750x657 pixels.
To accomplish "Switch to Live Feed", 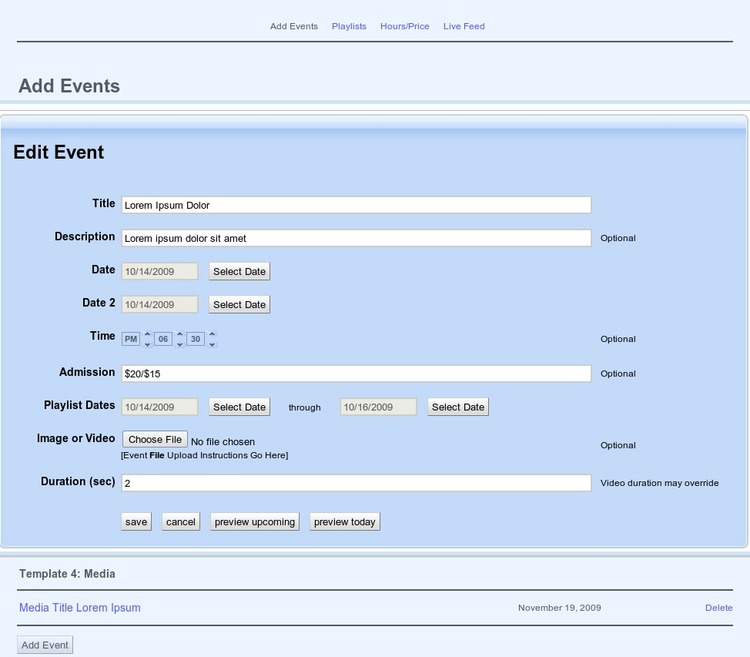I will click(x=464, y=26).
